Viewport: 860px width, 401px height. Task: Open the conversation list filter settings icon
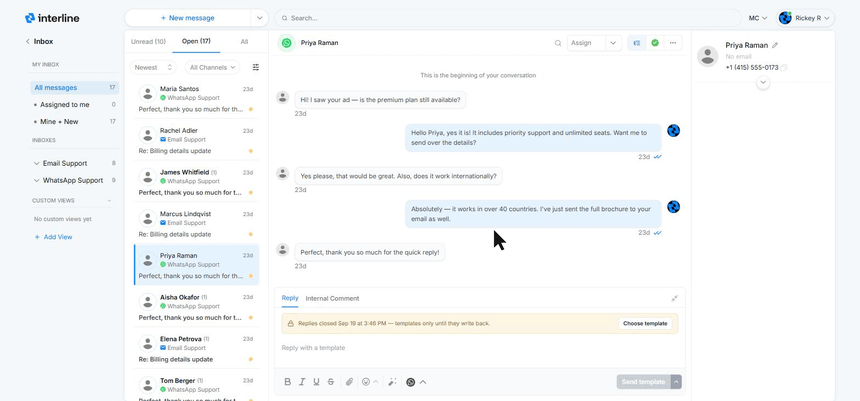[256, 67]
